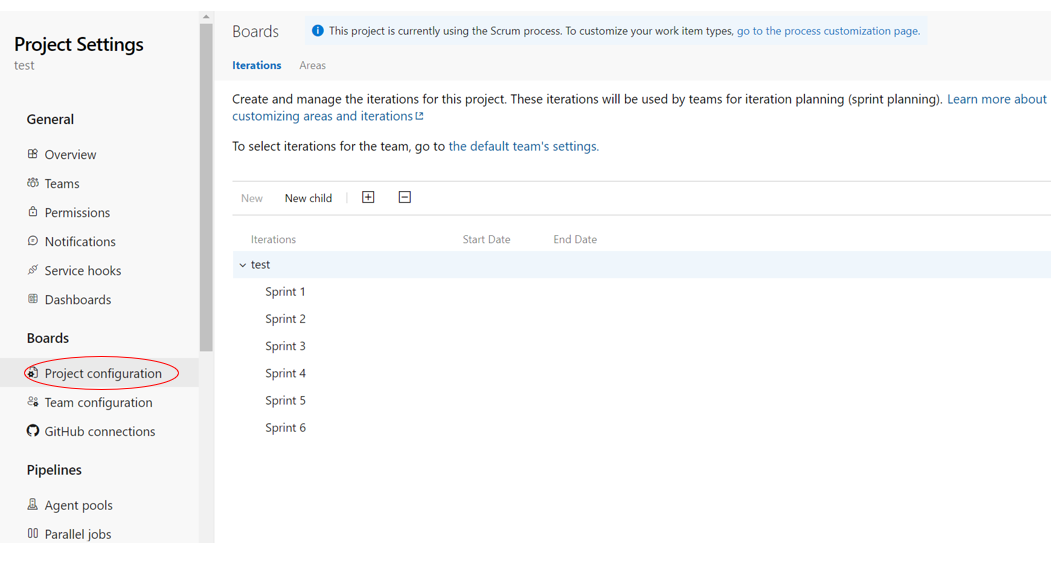Screen dimensions: 1051x565
Task: Select the Sprint 3 row
Action: [x=641, y=346]
